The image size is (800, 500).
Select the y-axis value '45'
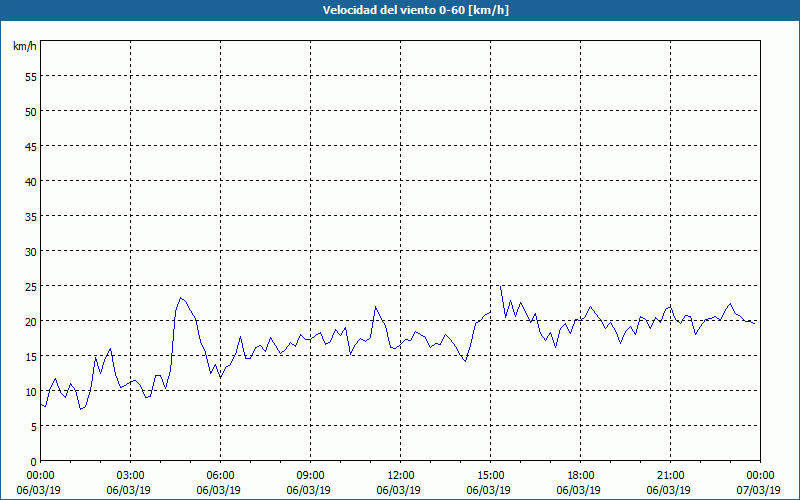(31, 146)
